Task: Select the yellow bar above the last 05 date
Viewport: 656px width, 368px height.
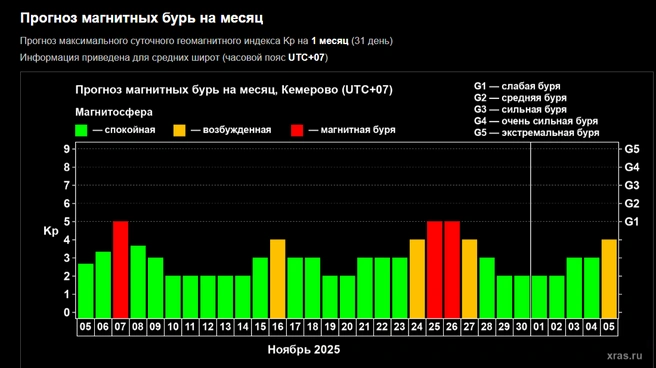Action: coord(609,279)
